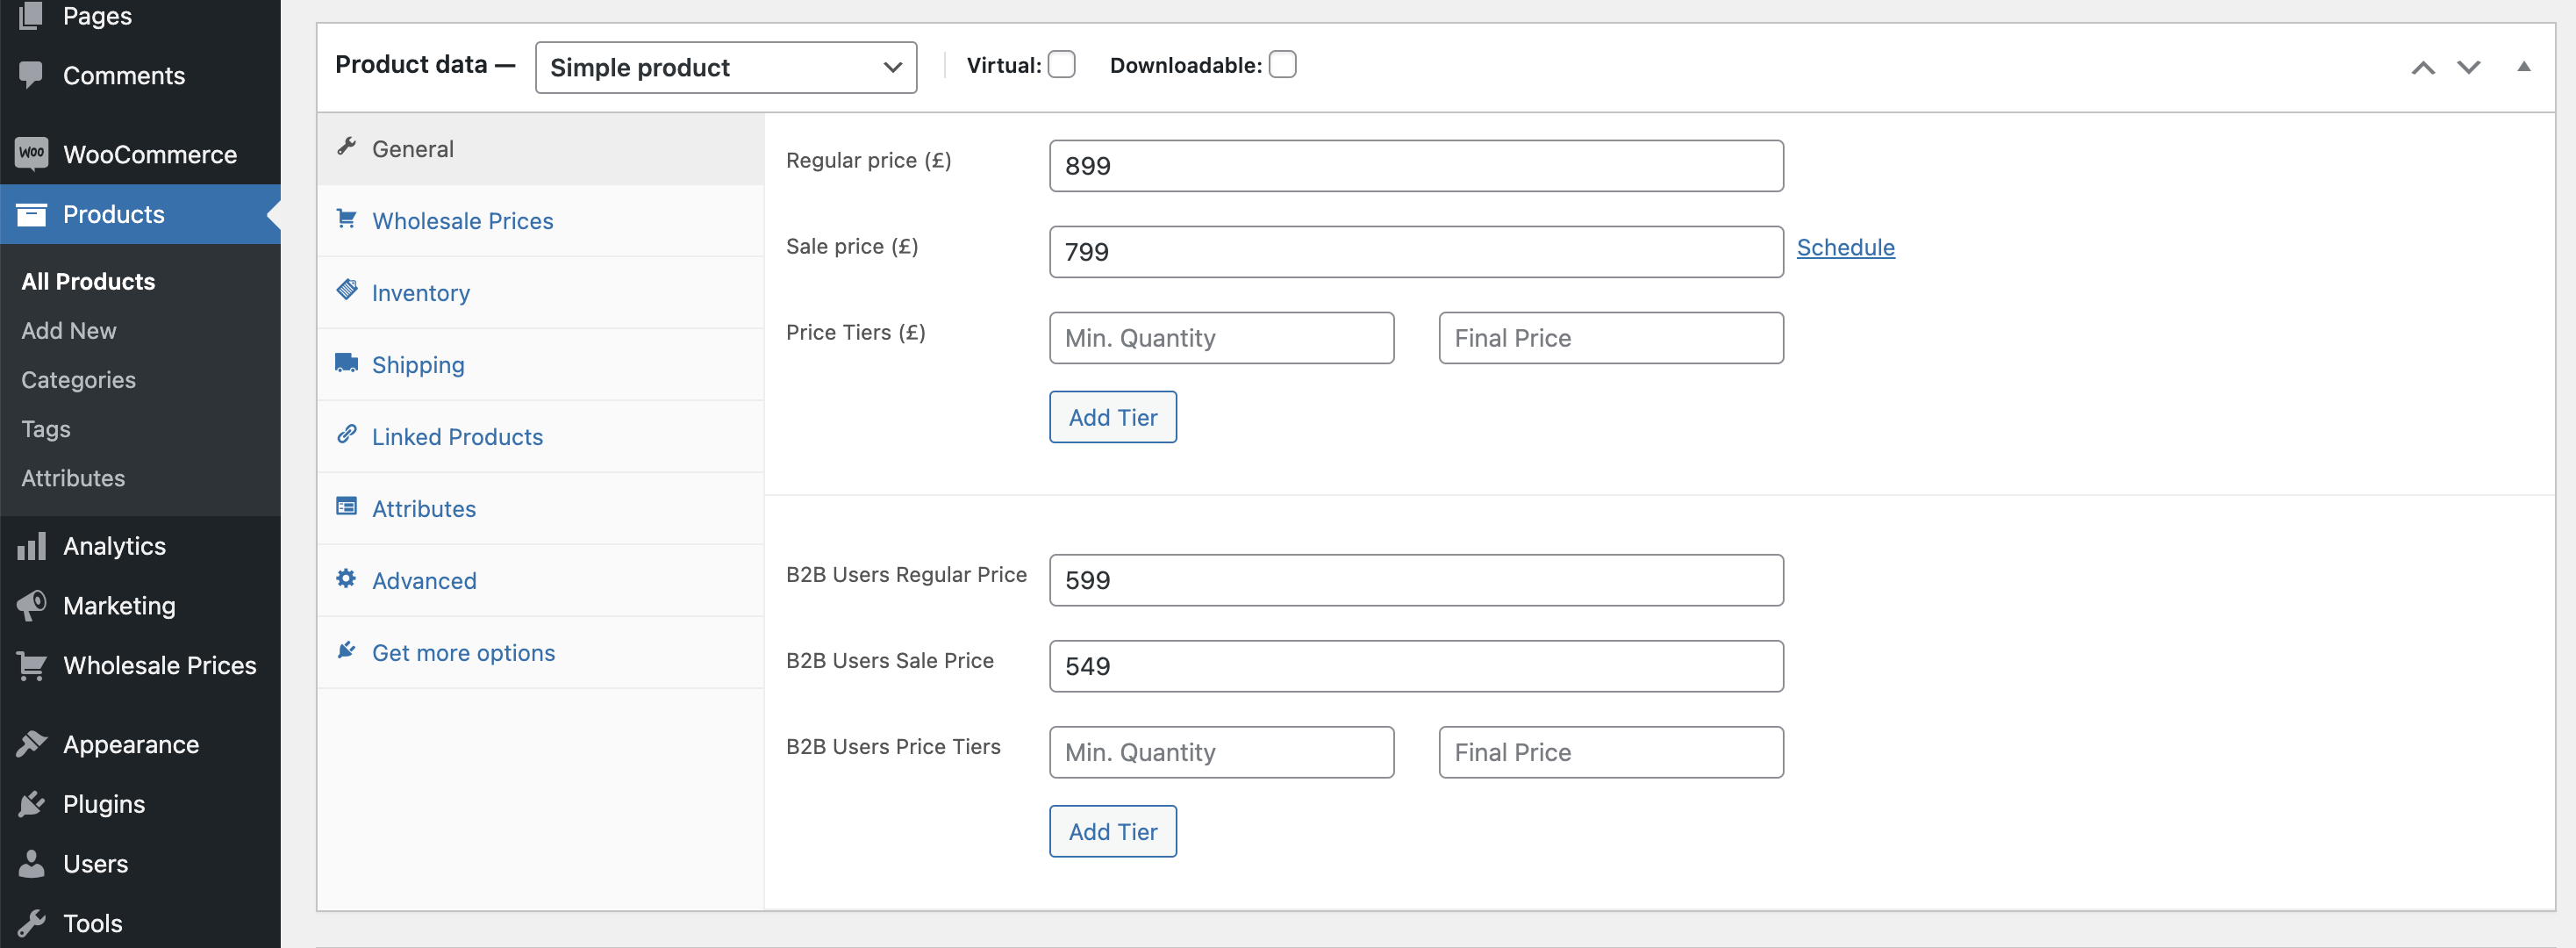Click the Wholesale Prices cart icon in sidebar

point(31,665)
